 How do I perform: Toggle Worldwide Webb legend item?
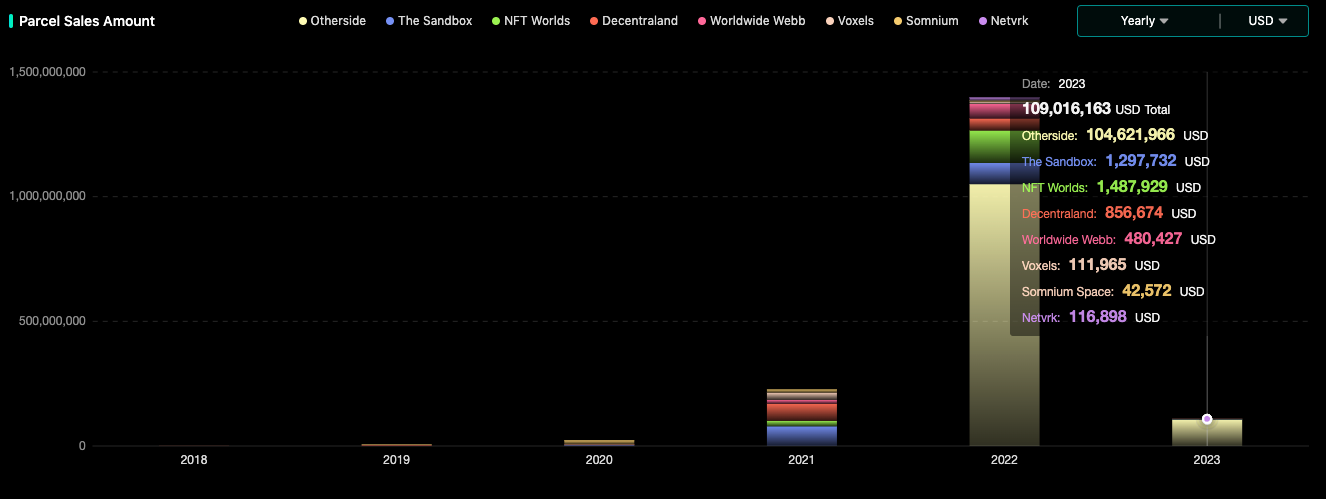coord(750,21)
